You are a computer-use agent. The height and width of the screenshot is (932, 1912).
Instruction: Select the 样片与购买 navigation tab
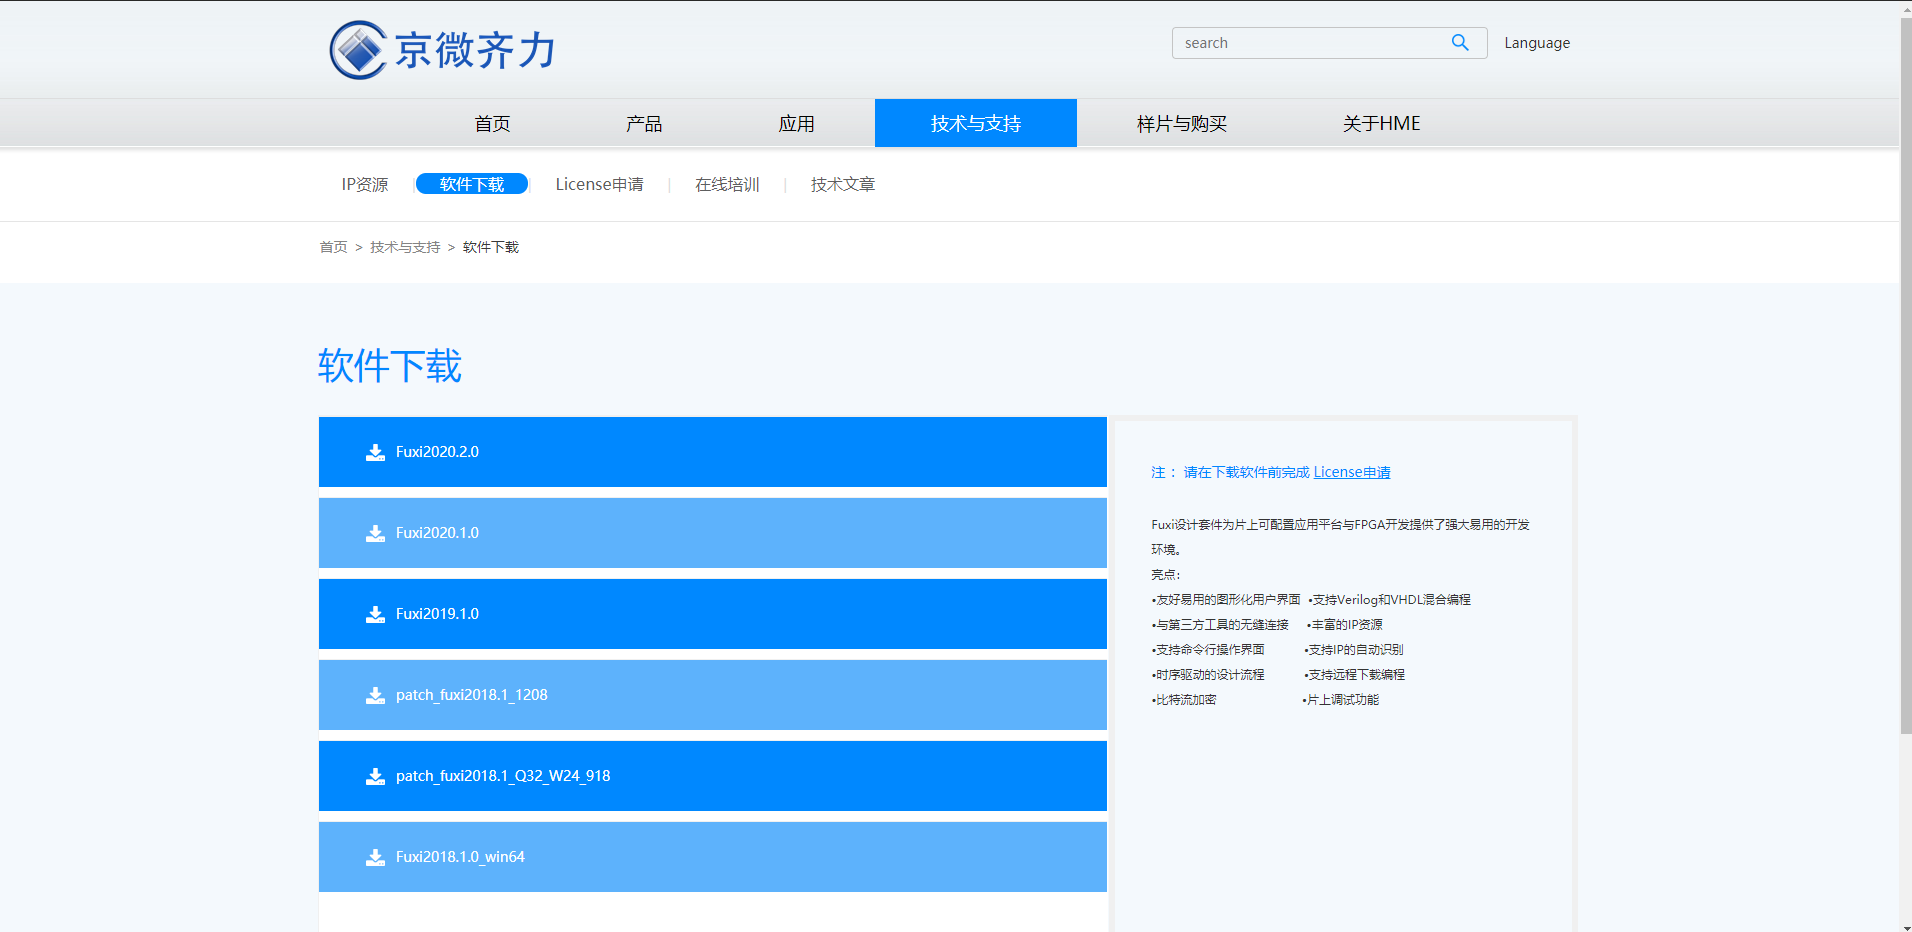(1181, 122)
